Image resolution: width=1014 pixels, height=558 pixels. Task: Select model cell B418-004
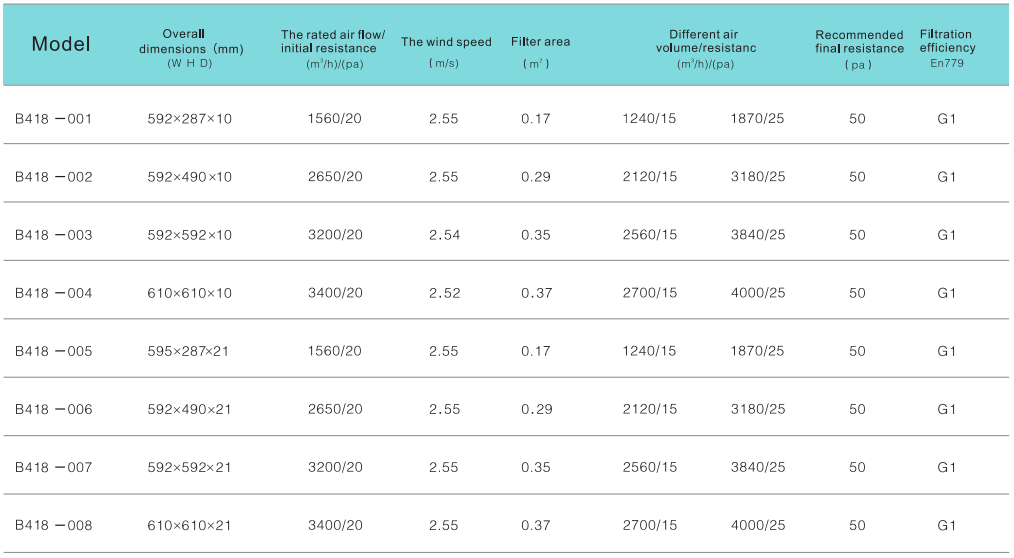point(54,293)
